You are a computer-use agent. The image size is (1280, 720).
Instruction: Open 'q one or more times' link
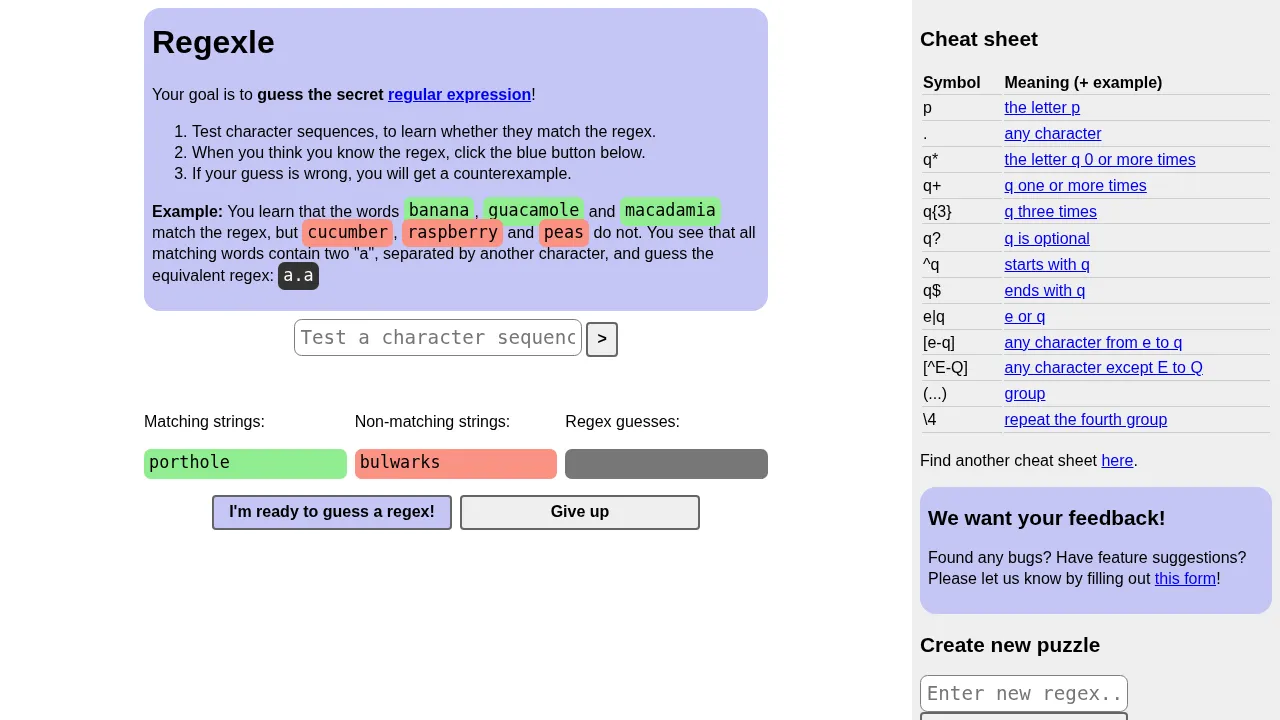(x=1075, y=186)
